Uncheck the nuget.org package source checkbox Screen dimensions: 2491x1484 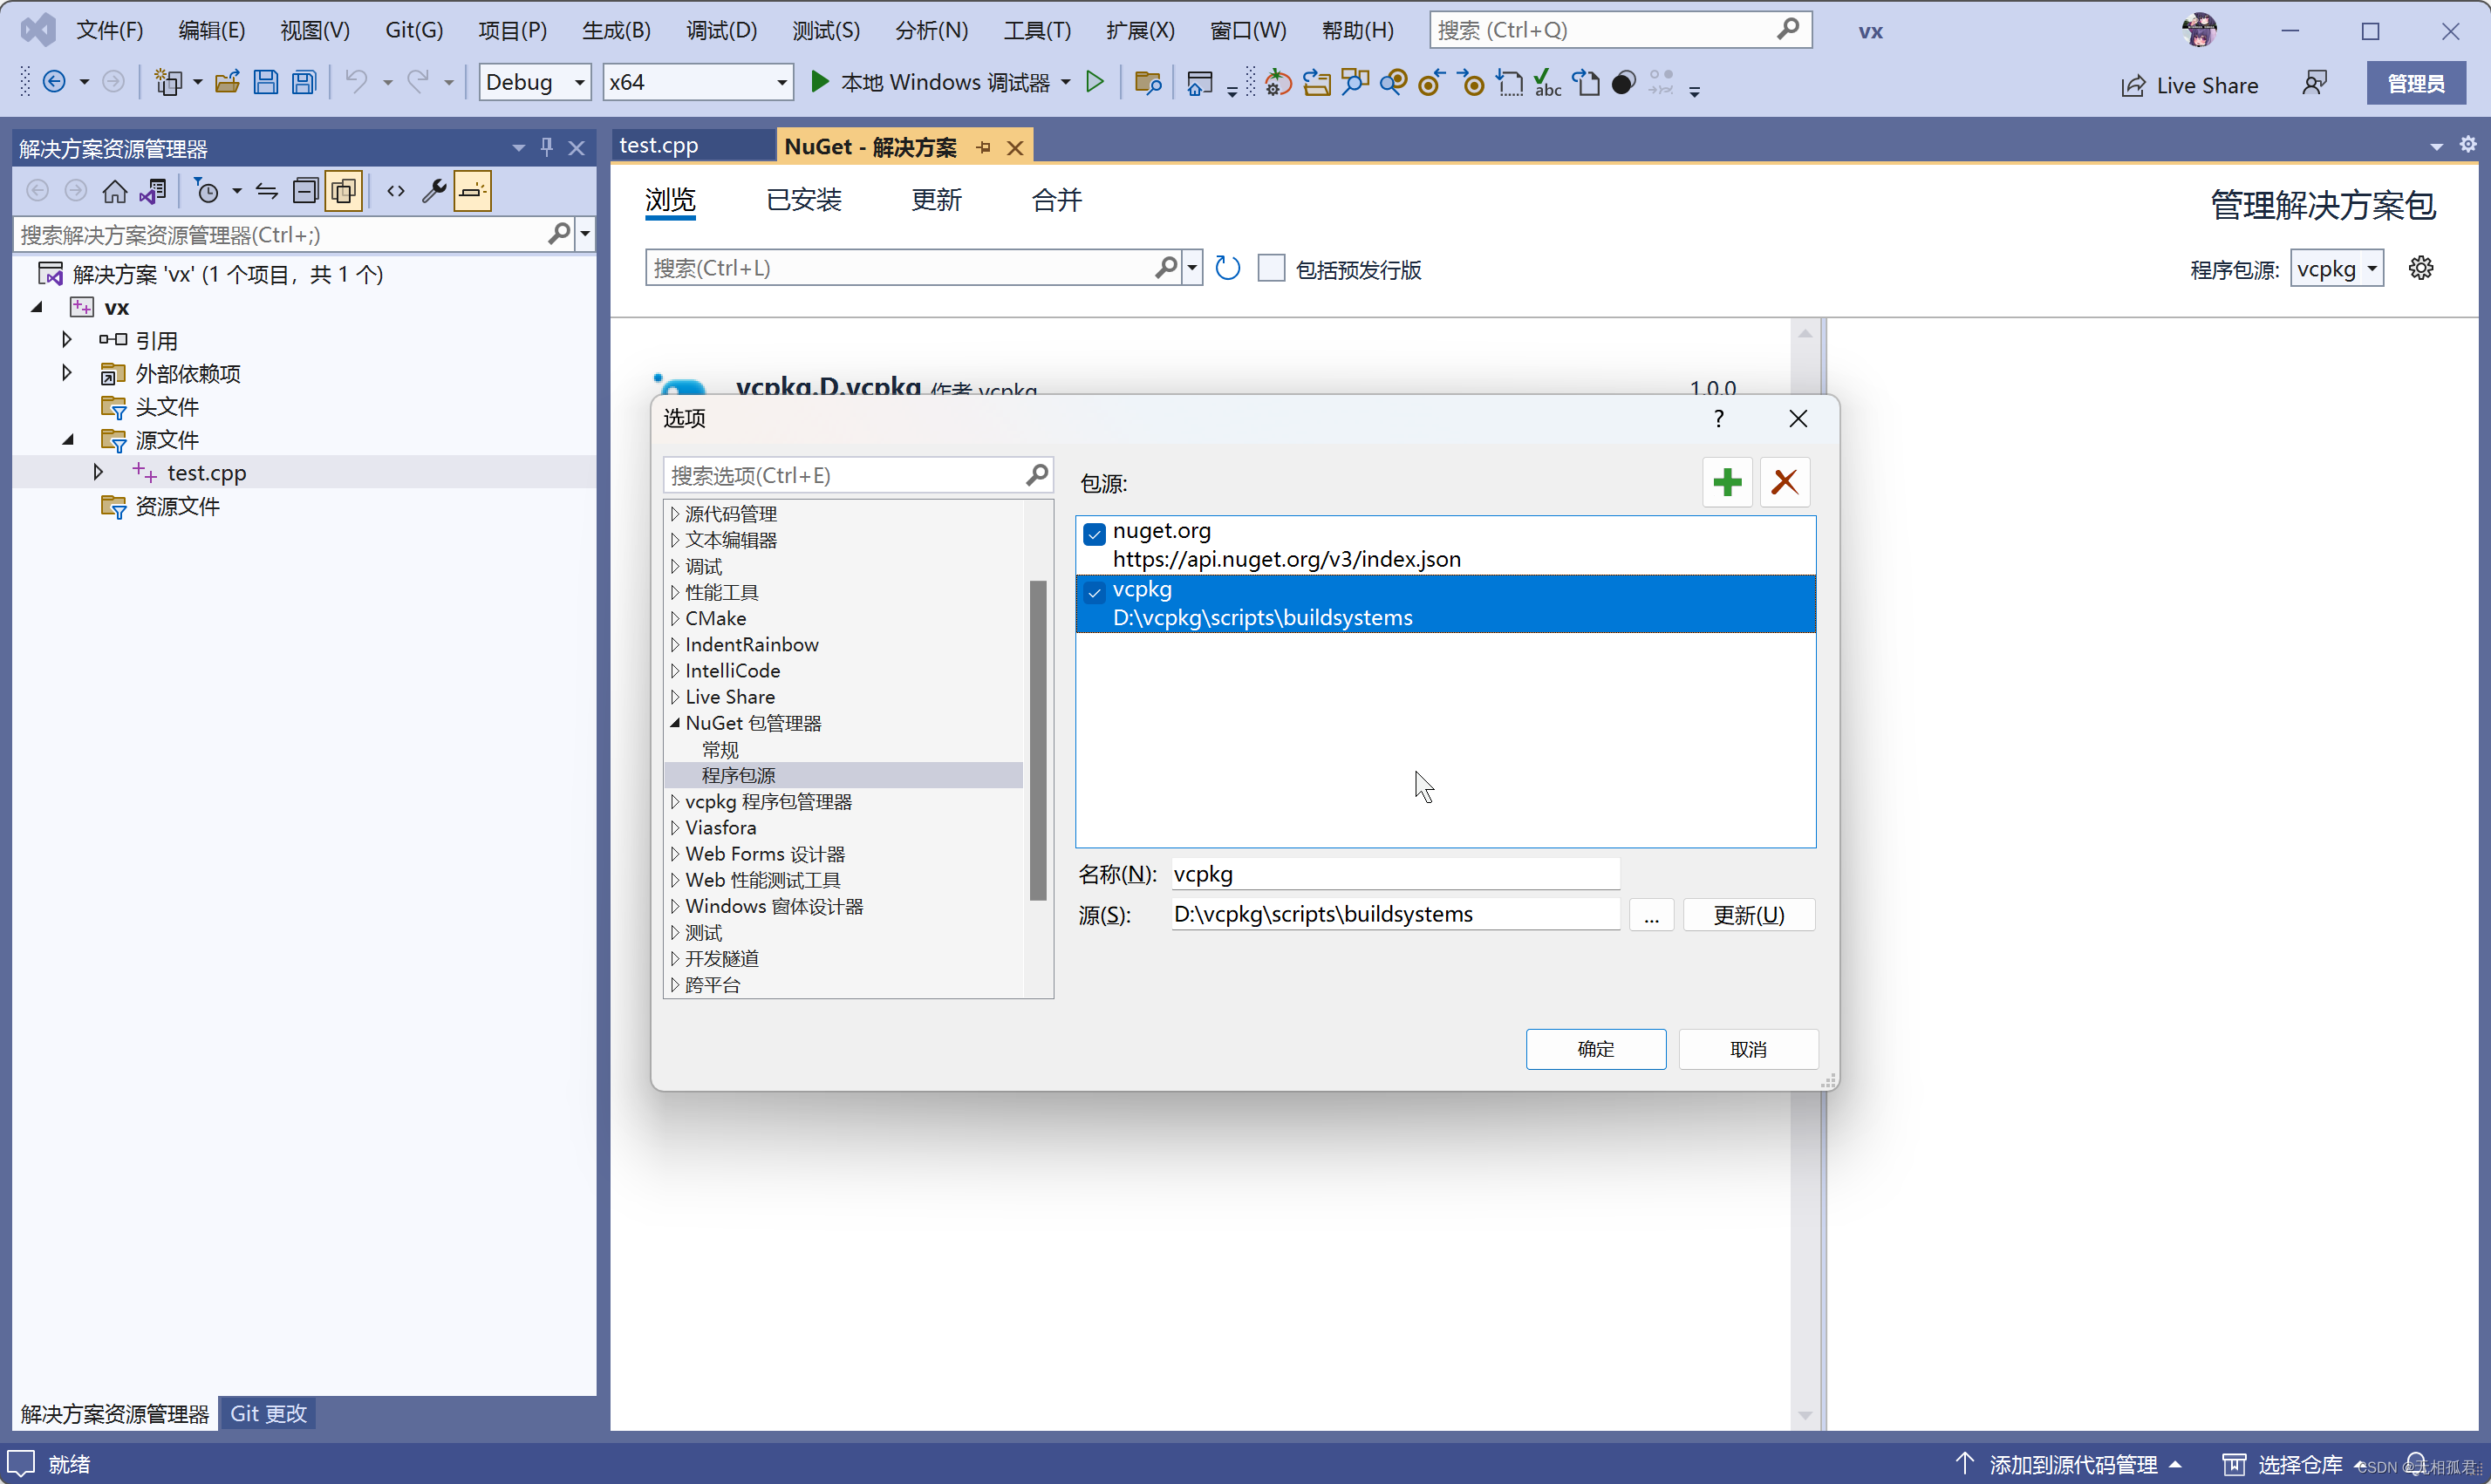tap(1094, 534)
